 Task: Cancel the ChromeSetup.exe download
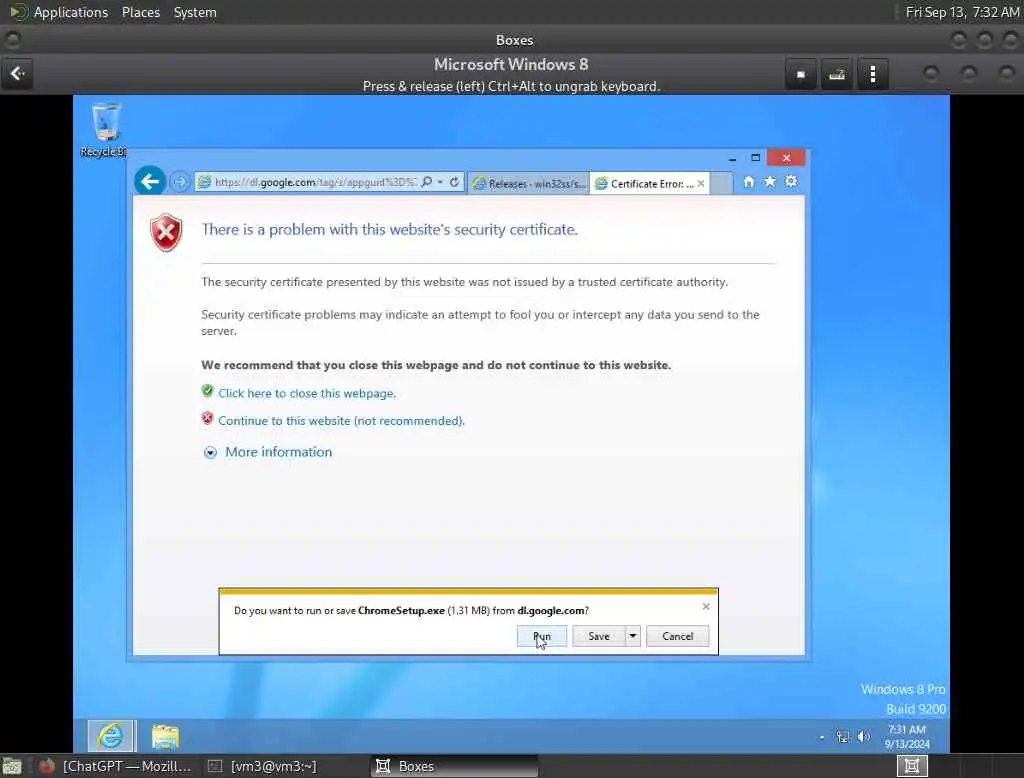(677, 636)
